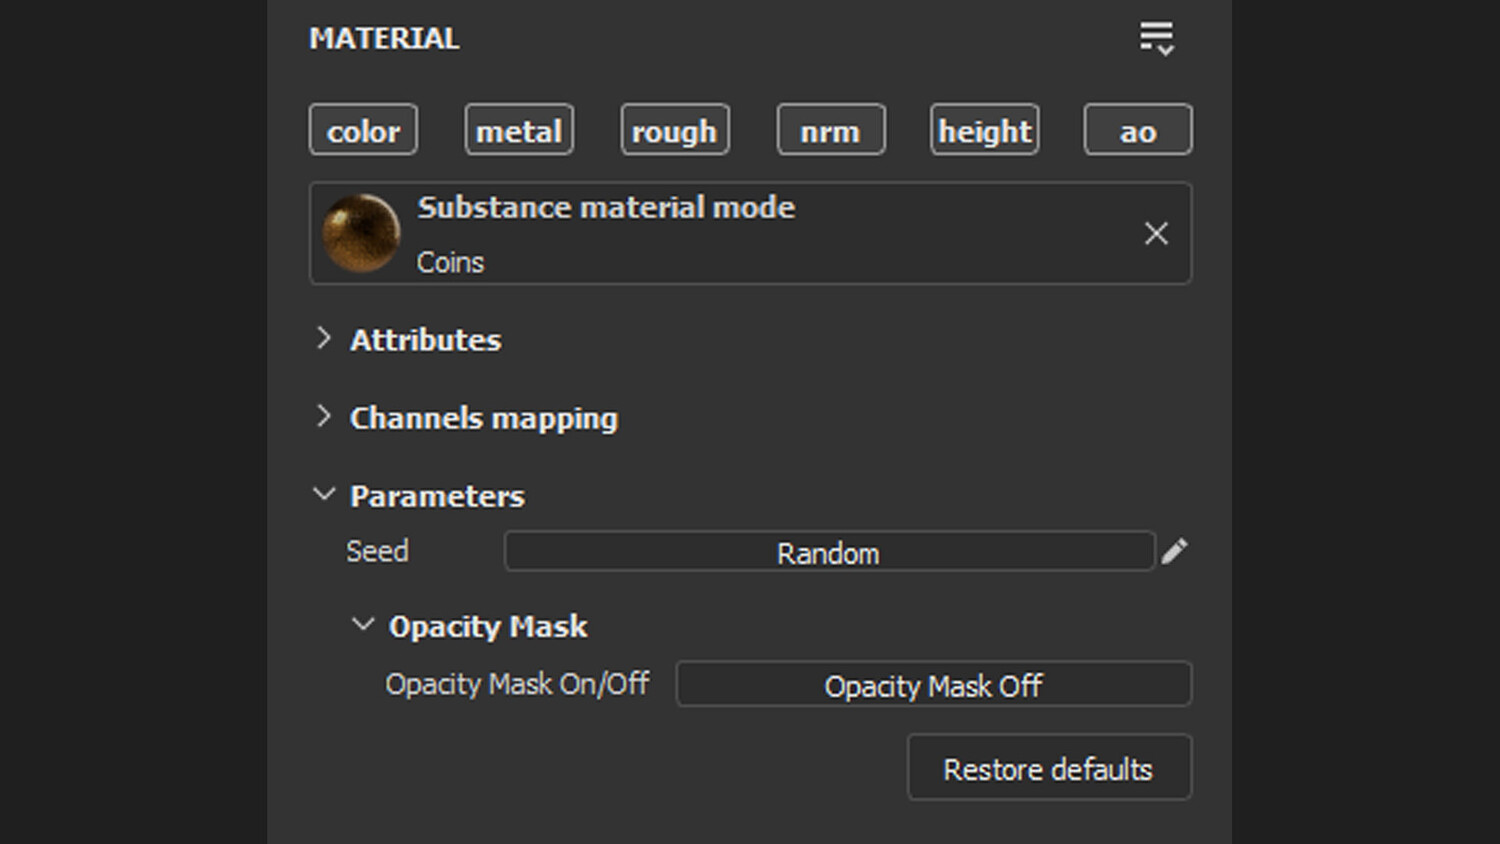Image resolution: width=1500 pixels, height=844 pixels.
Task: Click the MATERIAL panel title
Action: pyautogui.click(x=384, y=38)
